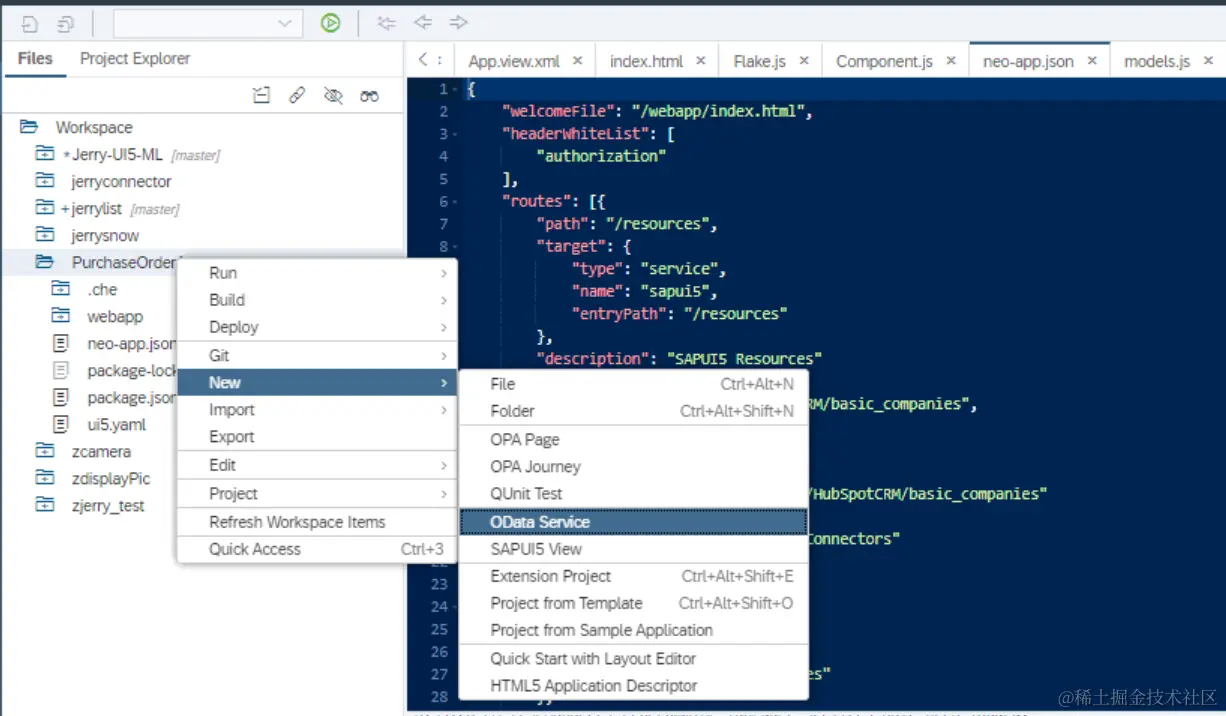The height and width of the screenshot is (716, 1226).
Task: Click the forward navigation arrow in top toolbar
Action: pyautogui.click(x=459, y=22)
